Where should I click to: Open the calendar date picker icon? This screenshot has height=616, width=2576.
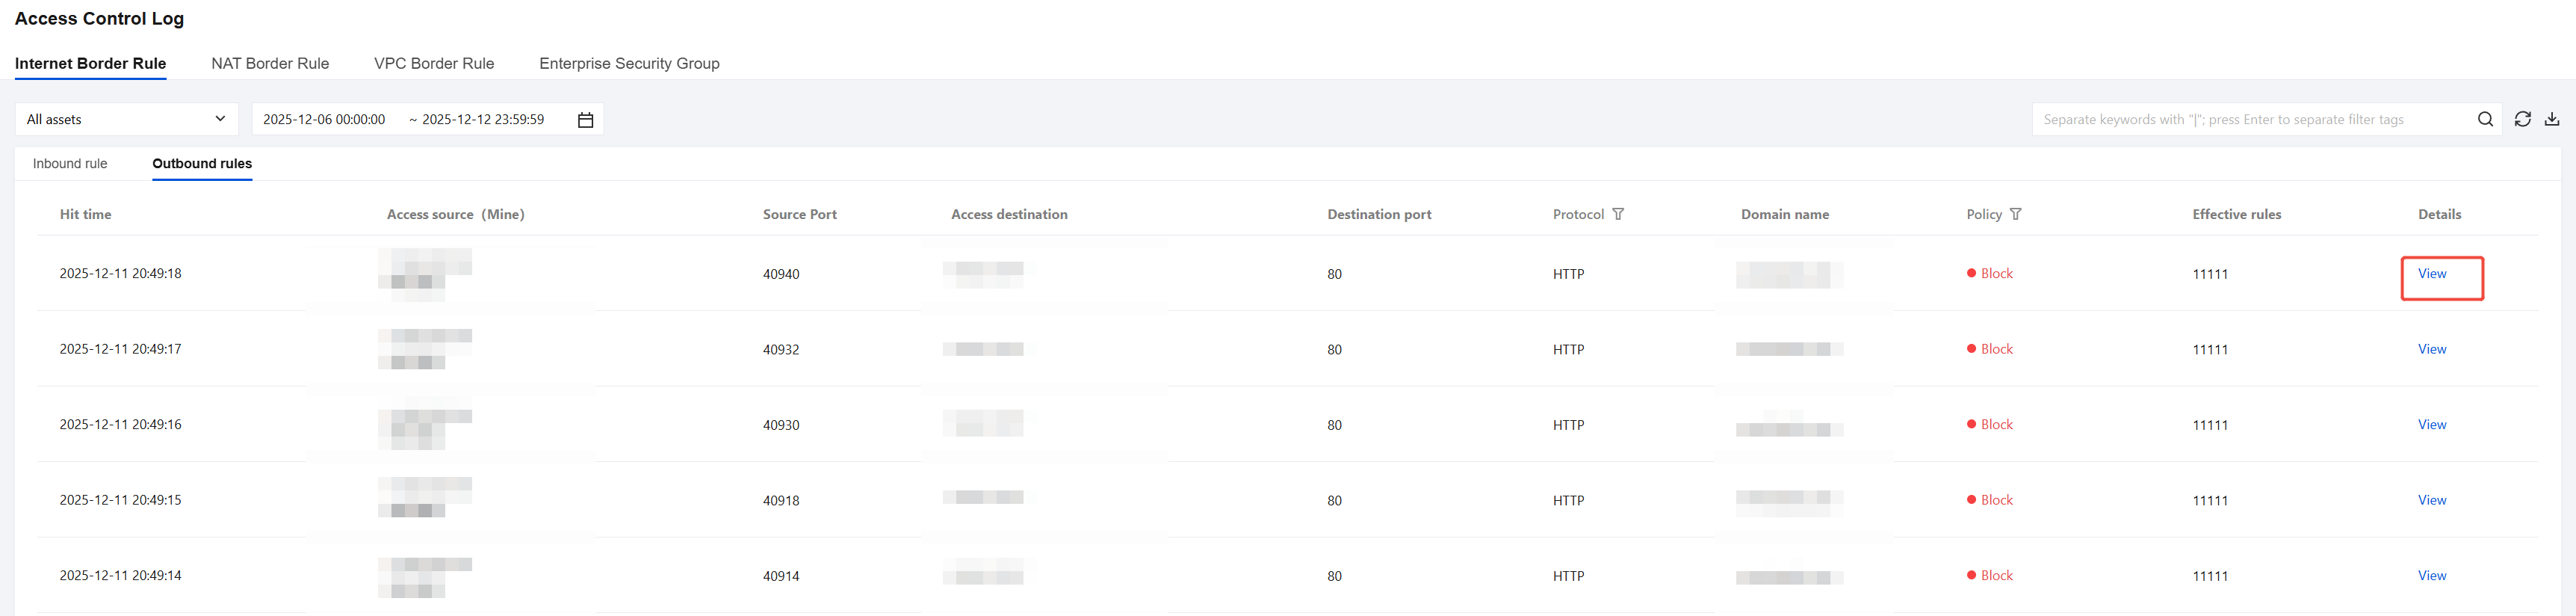coord(586,120)
